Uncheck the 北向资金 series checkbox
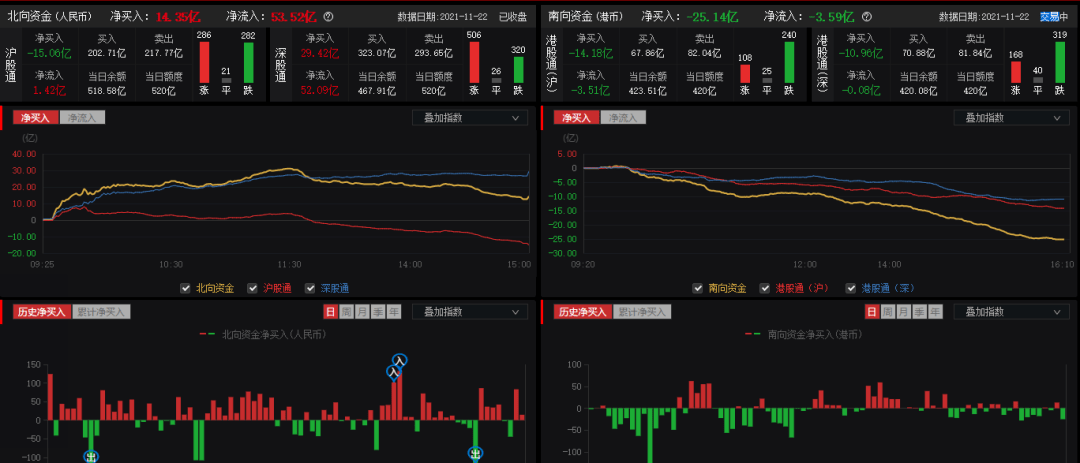Screen dimensions: 1080x463 186,288
